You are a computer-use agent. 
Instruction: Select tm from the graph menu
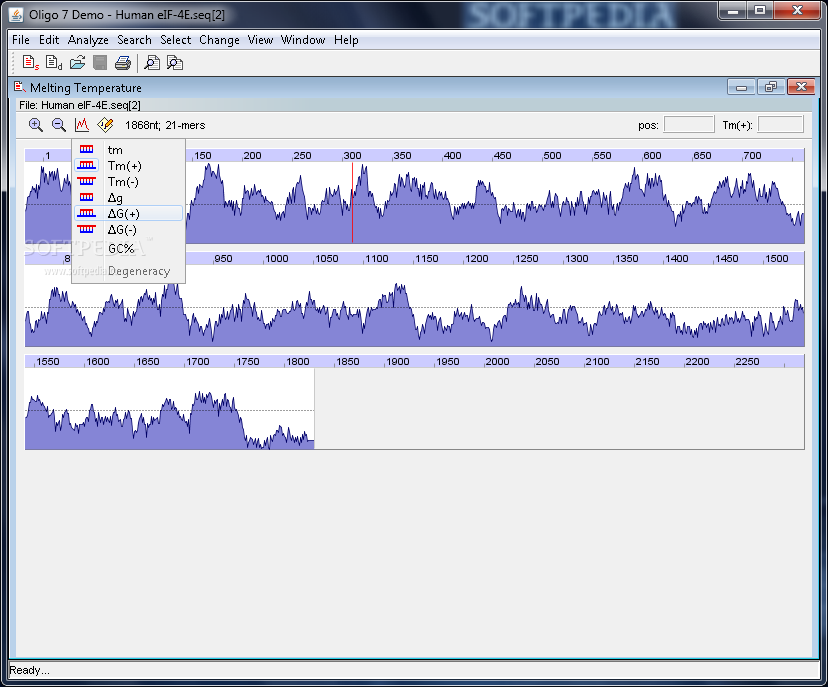tap(129, 150)
